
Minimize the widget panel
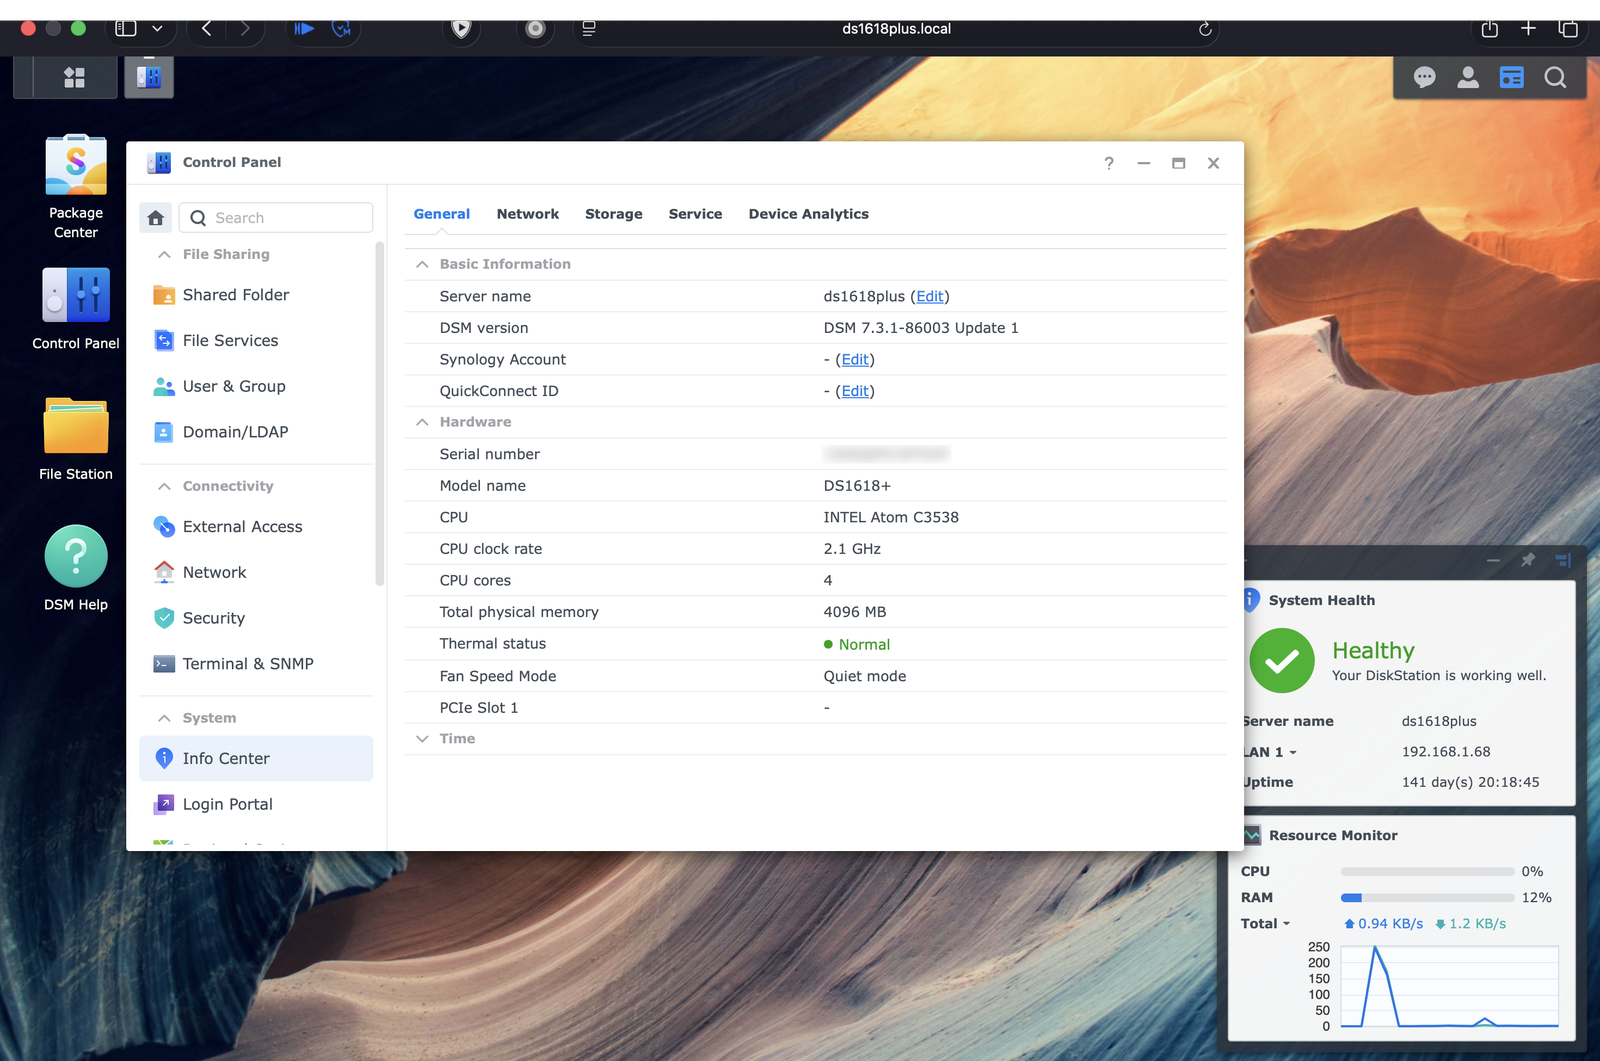pos(1493,560)
